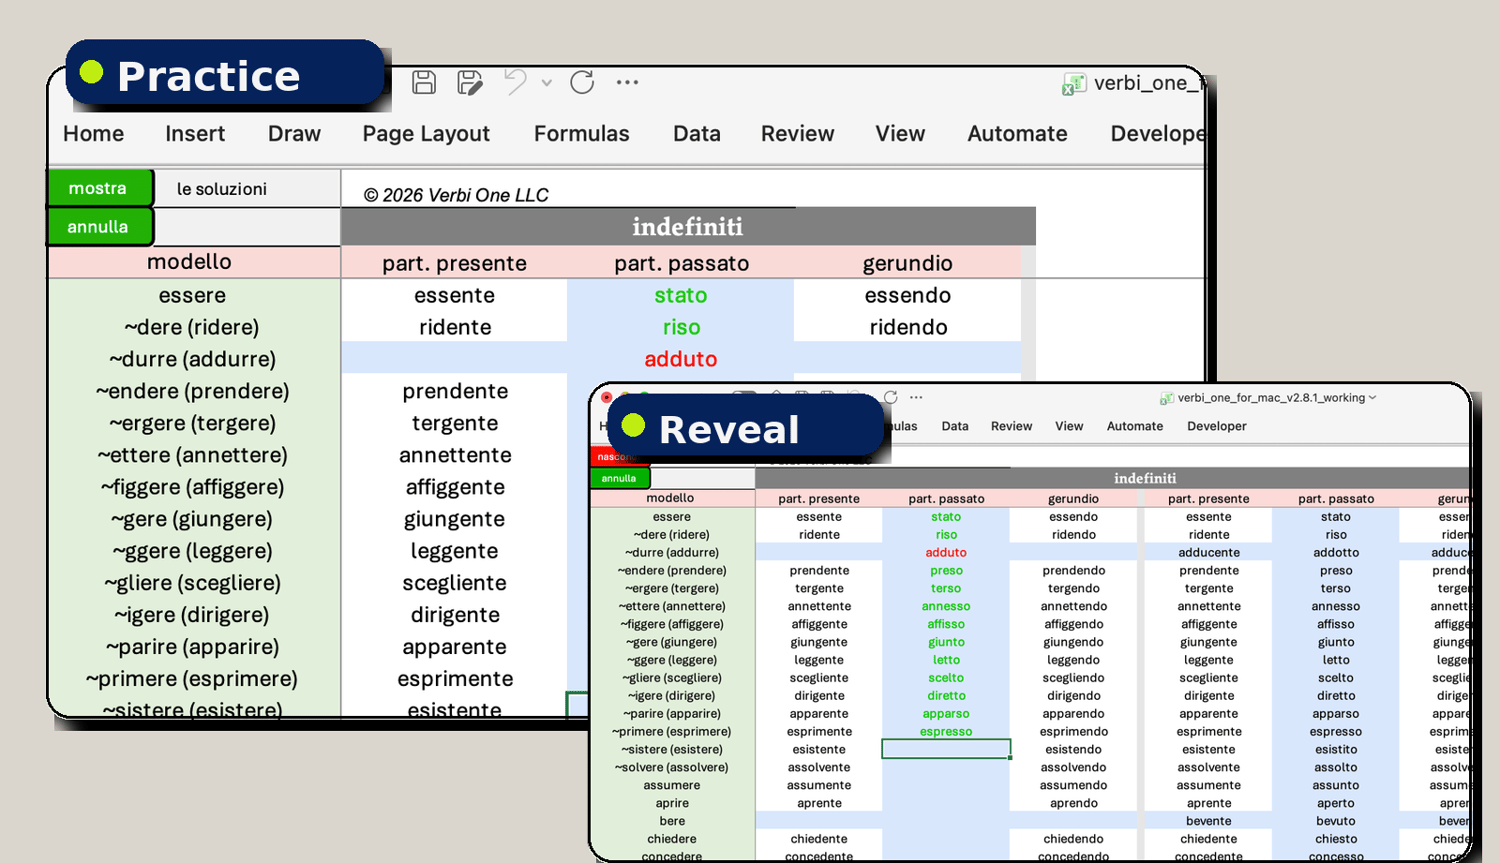This screenshot has height=863, width=1500.
Task: Click the Redo circular arrow in Reveal window
Action: [890, 397]
